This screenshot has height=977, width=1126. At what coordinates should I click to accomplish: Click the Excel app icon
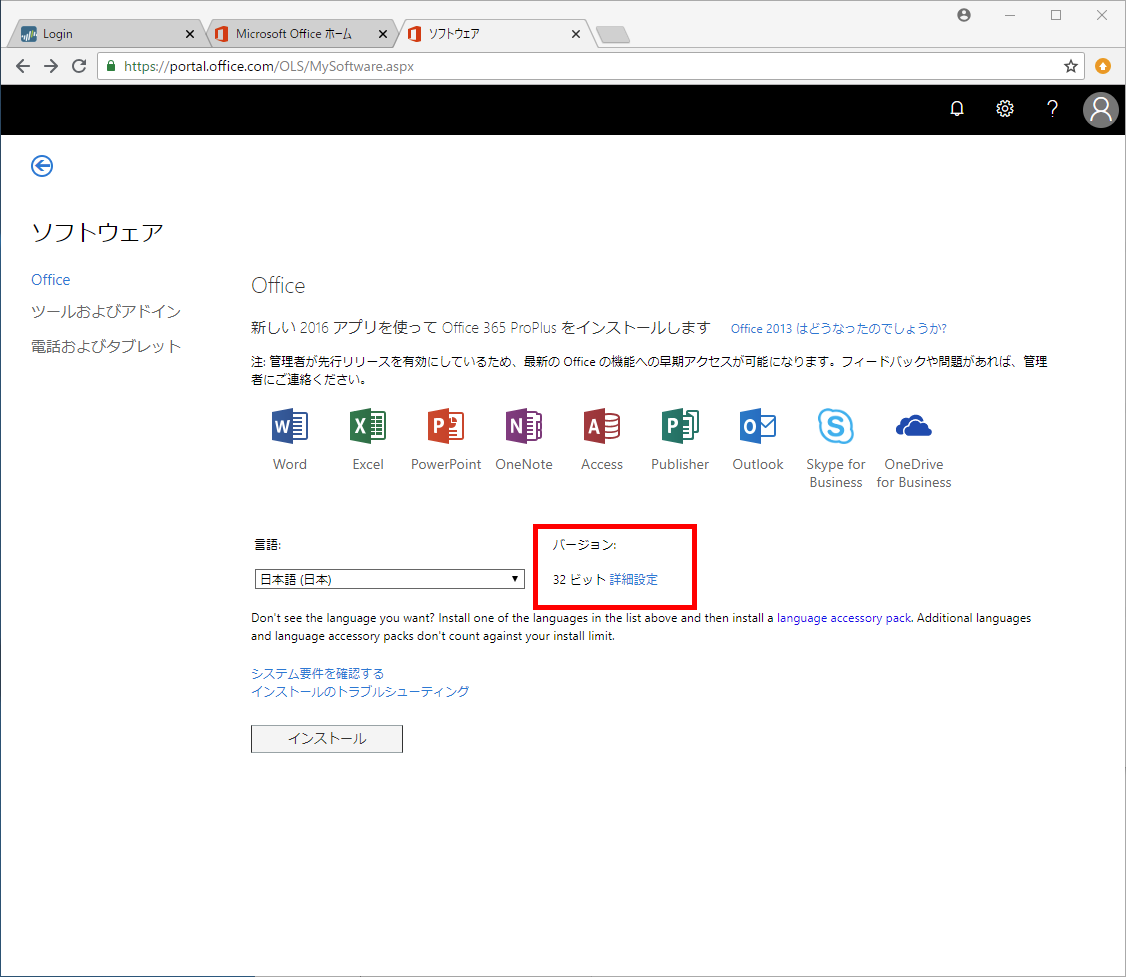pyautogui.click(x=368, y=426)
